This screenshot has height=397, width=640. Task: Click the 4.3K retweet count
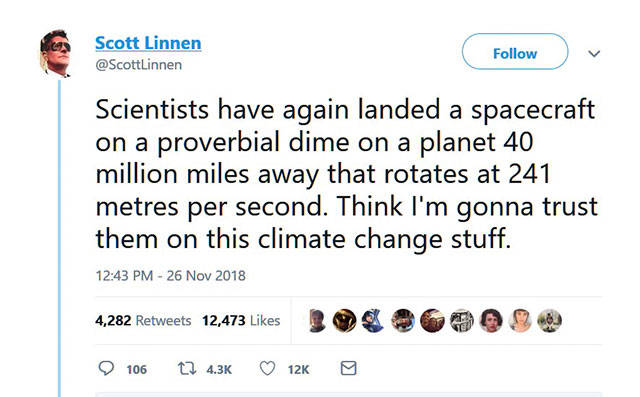pyautogui.click(x=219, y=370)
